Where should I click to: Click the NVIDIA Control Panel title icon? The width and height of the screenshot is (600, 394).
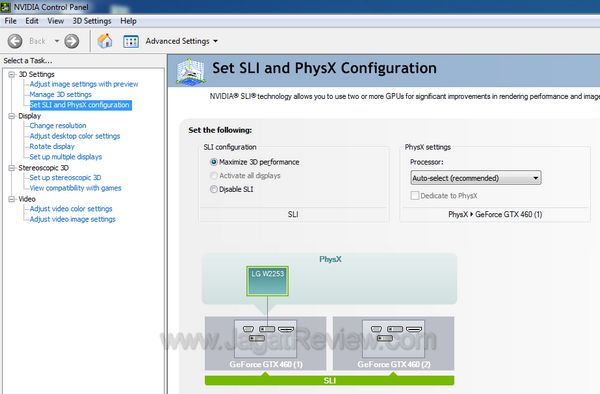[5, 7]
